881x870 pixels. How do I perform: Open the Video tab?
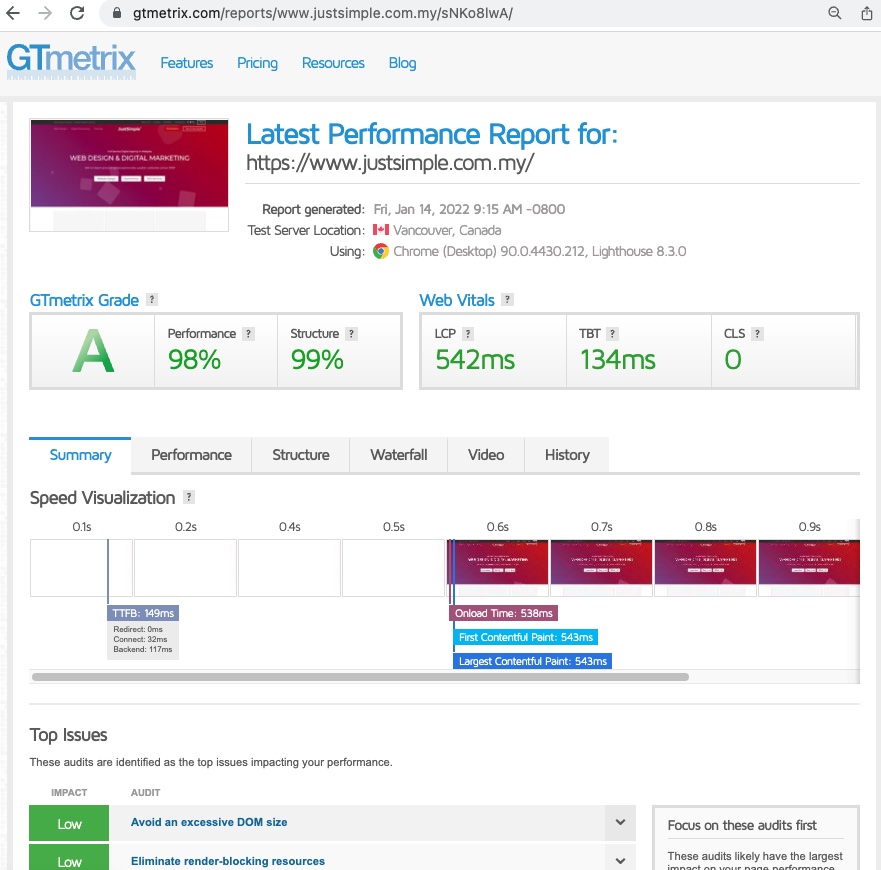pos(486,455)
